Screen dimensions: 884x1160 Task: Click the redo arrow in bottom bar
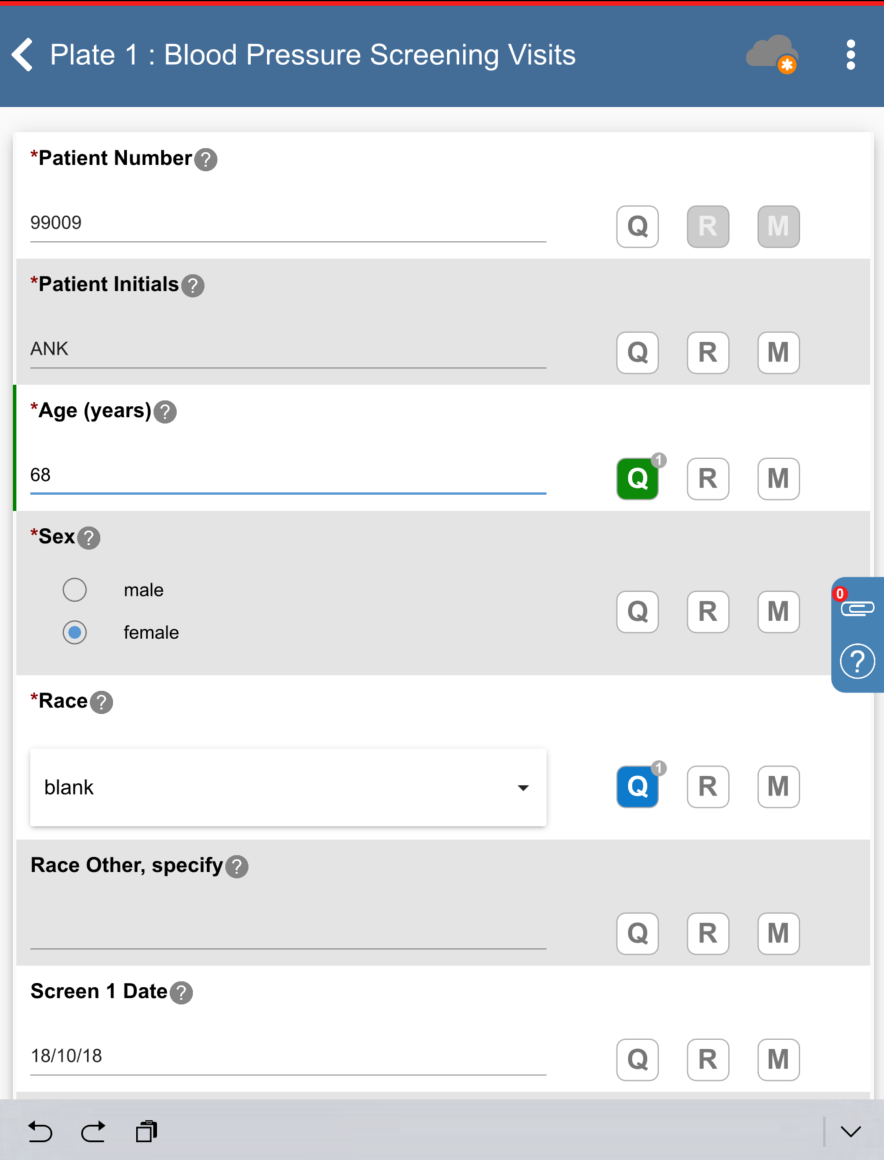(x=93, y=1132)
